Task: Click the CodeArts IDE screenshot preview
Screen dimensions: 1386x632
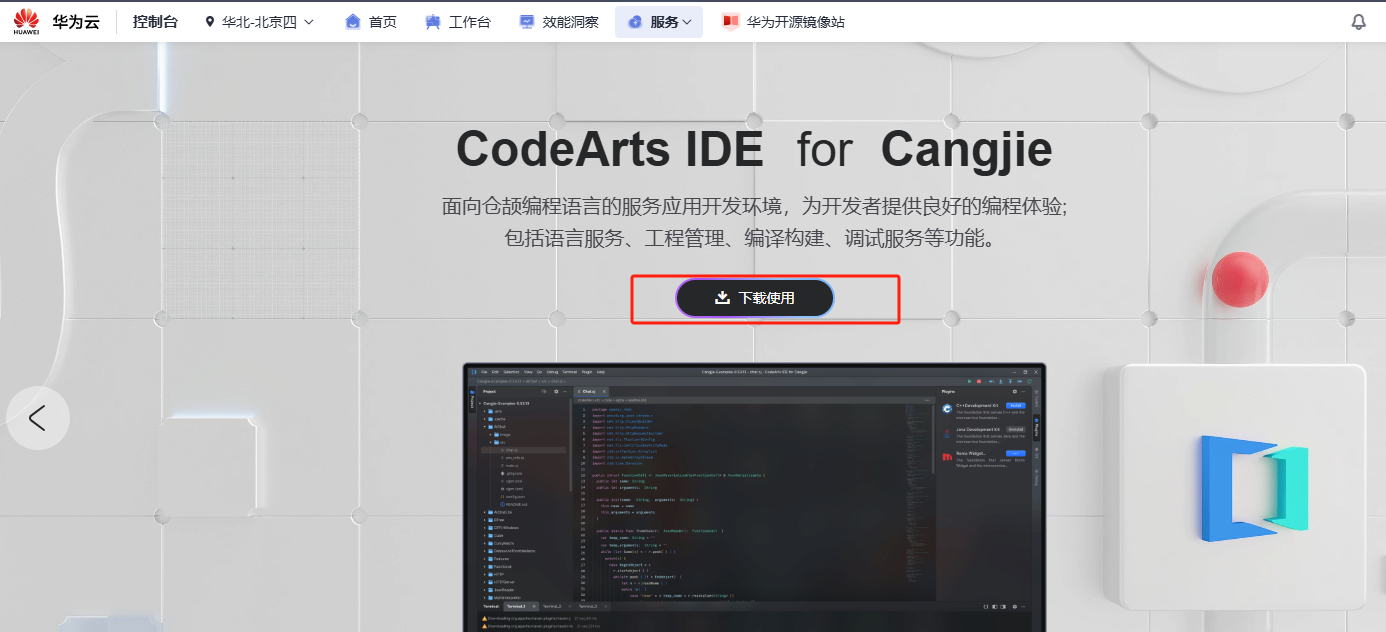Action: (x=755, y=497)
